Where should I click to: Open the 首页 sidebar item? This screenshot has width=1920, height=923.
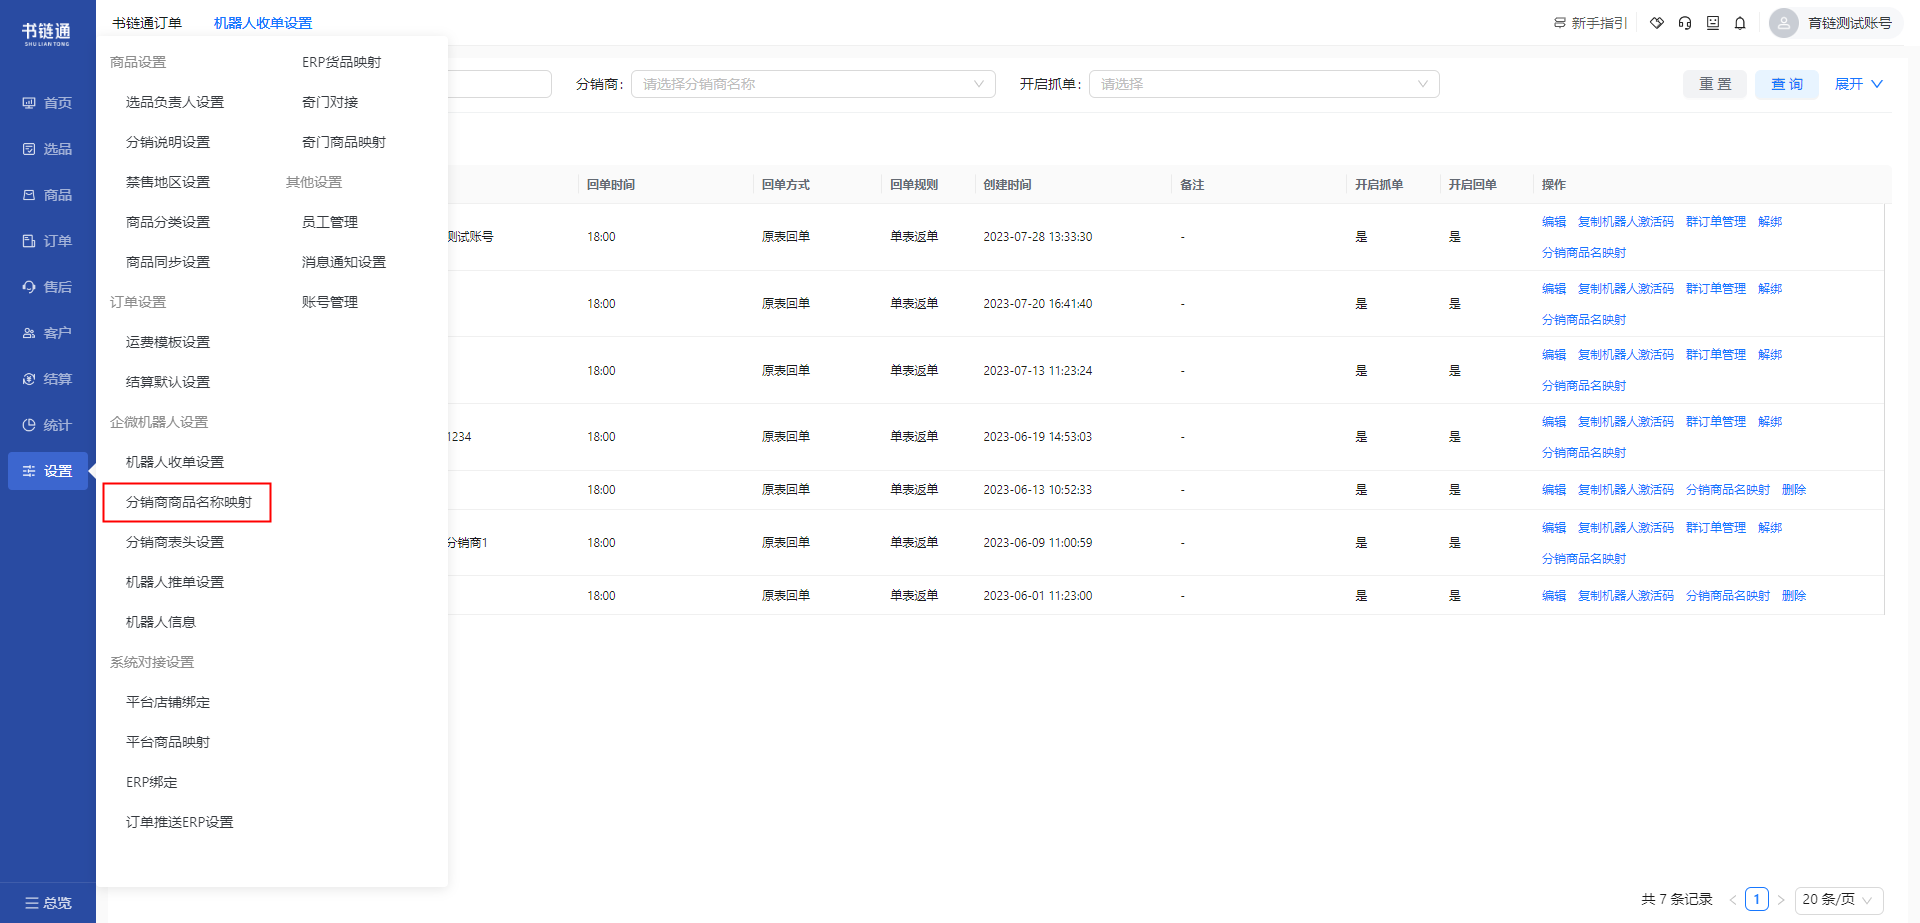point(47,103)
